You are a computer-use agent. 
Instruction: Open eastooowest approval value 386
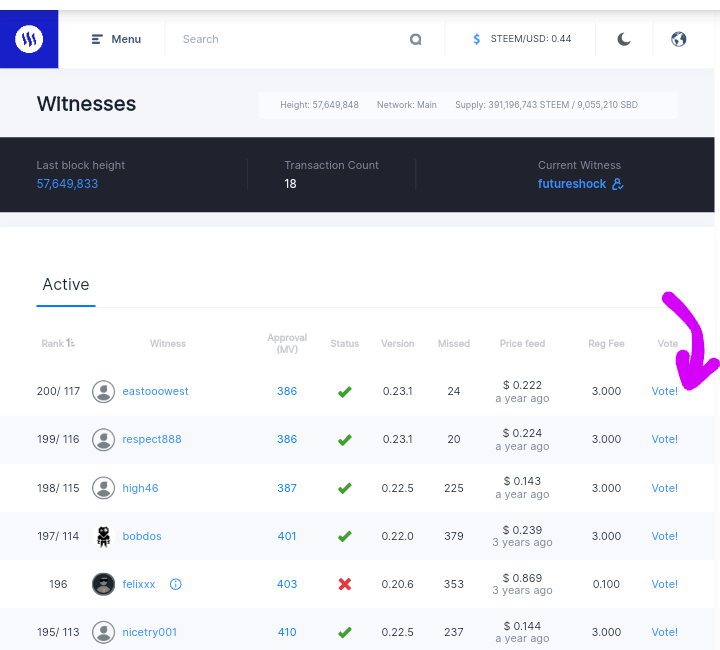tap(287, 391)
